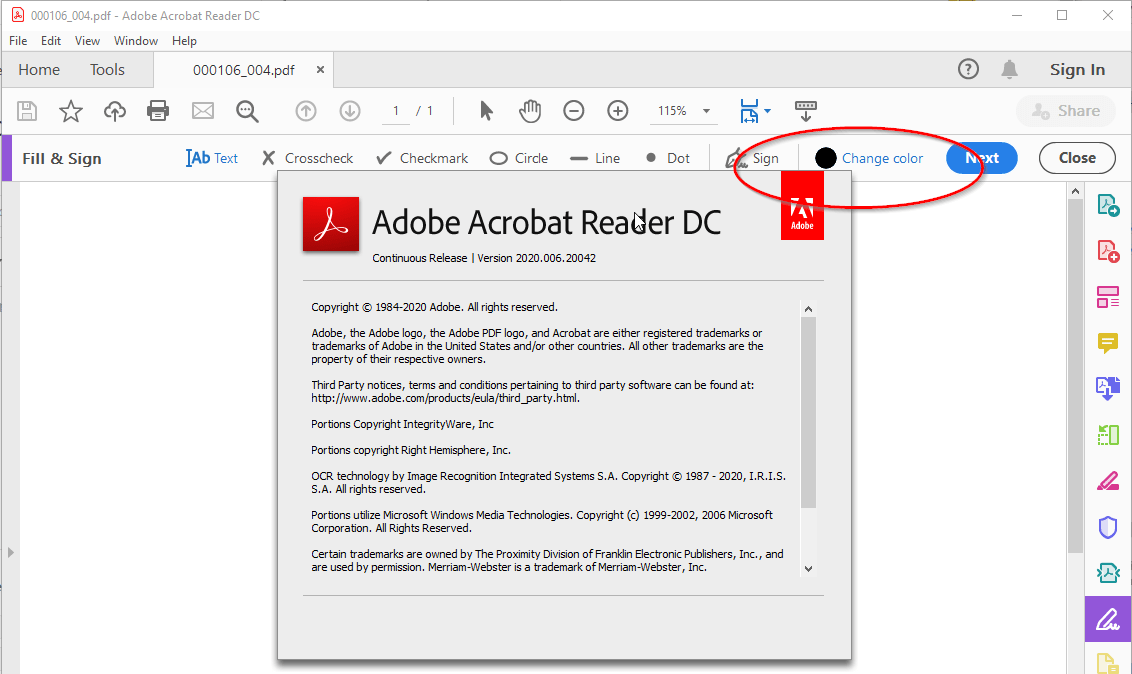Open the Window menu
Viewport: 1132px width, 674px height.
click(136, 41)
